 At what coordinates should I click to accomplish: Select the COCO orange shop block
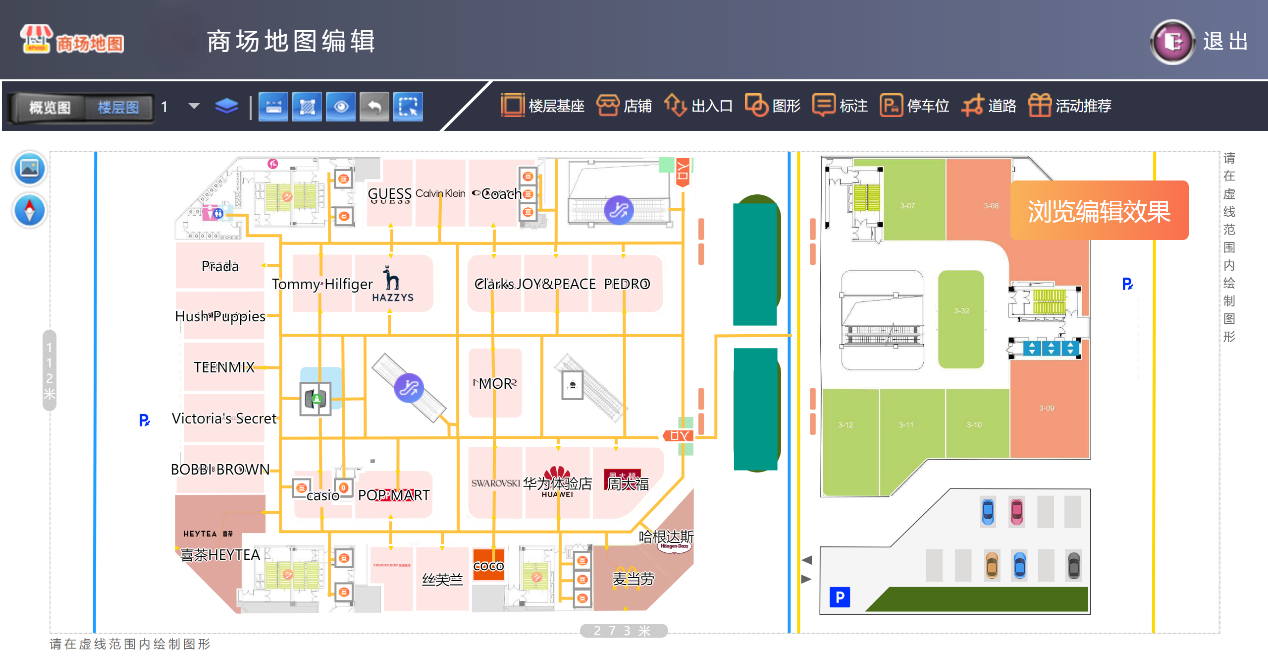click(488, 565)
